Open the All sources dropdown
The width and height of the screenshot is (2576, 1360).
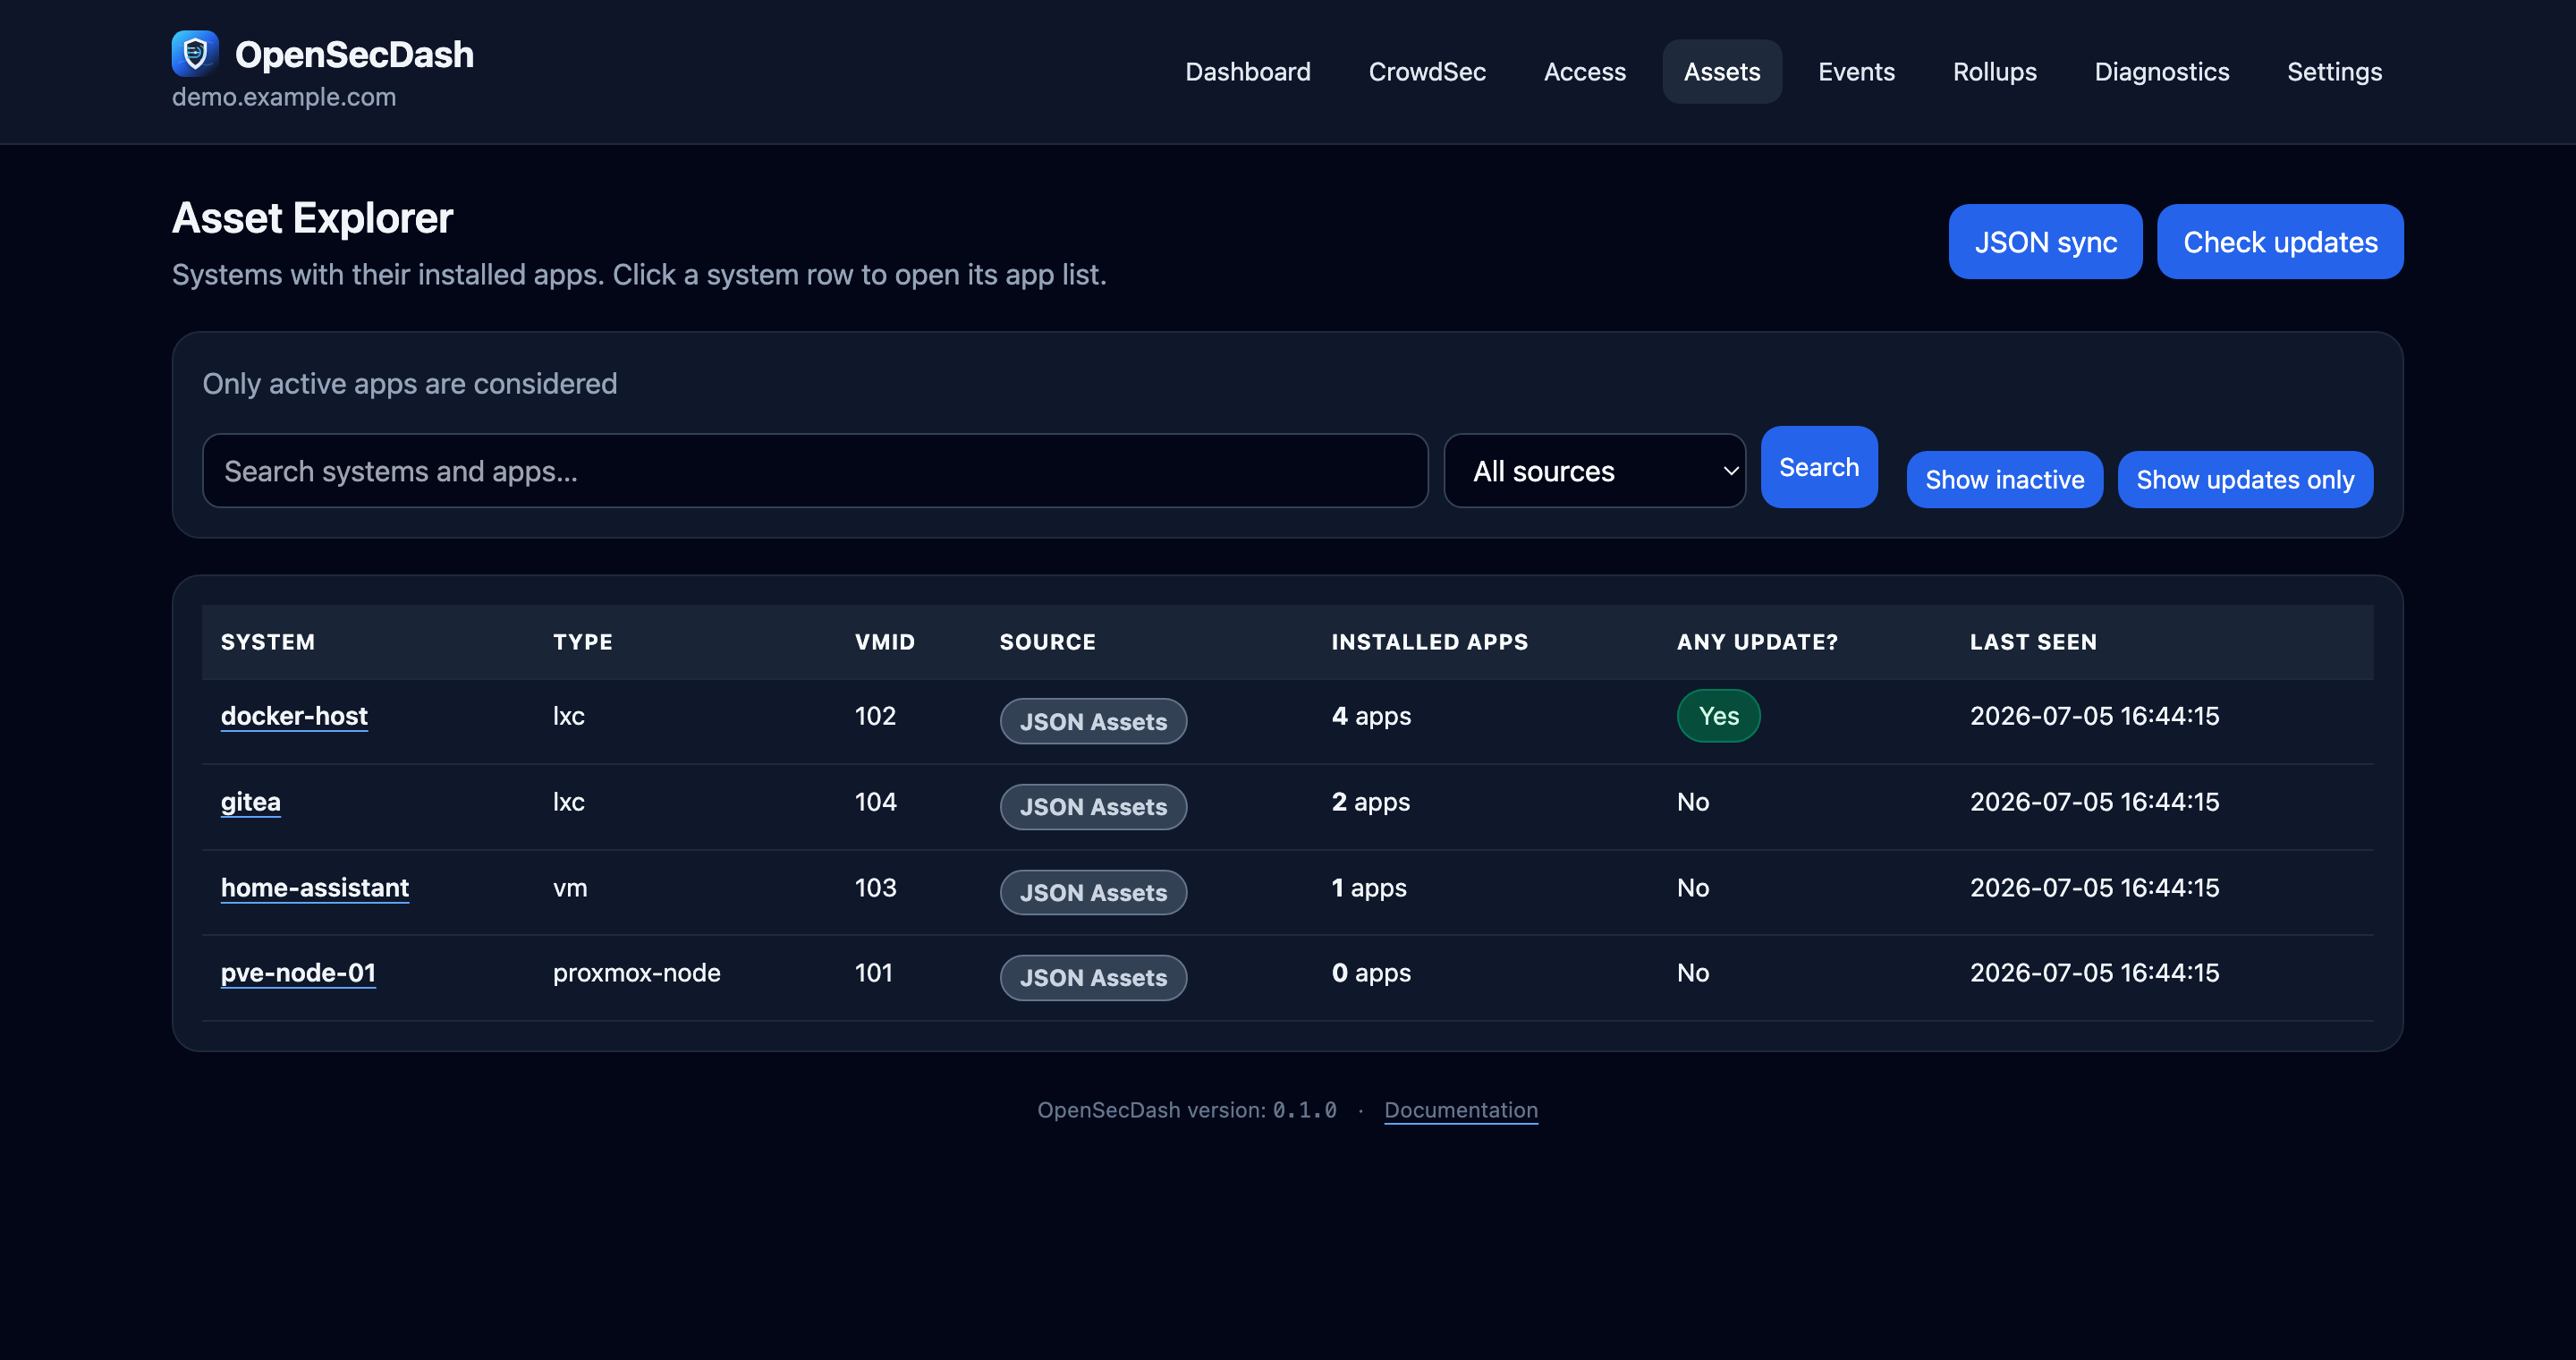coord(1594,471)
